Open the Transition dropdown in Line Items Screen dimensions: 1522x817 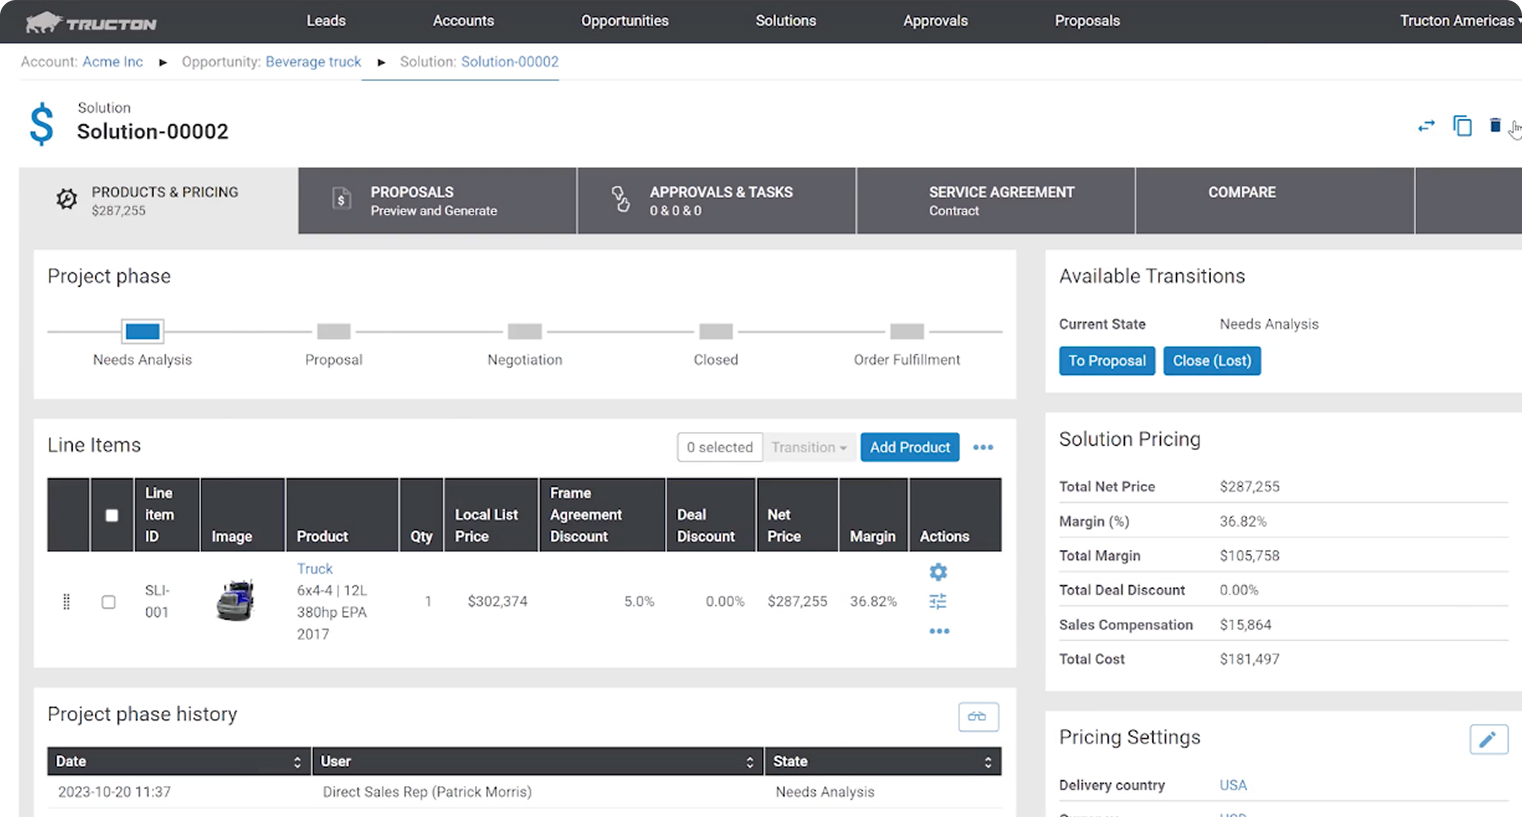point(808,447)
